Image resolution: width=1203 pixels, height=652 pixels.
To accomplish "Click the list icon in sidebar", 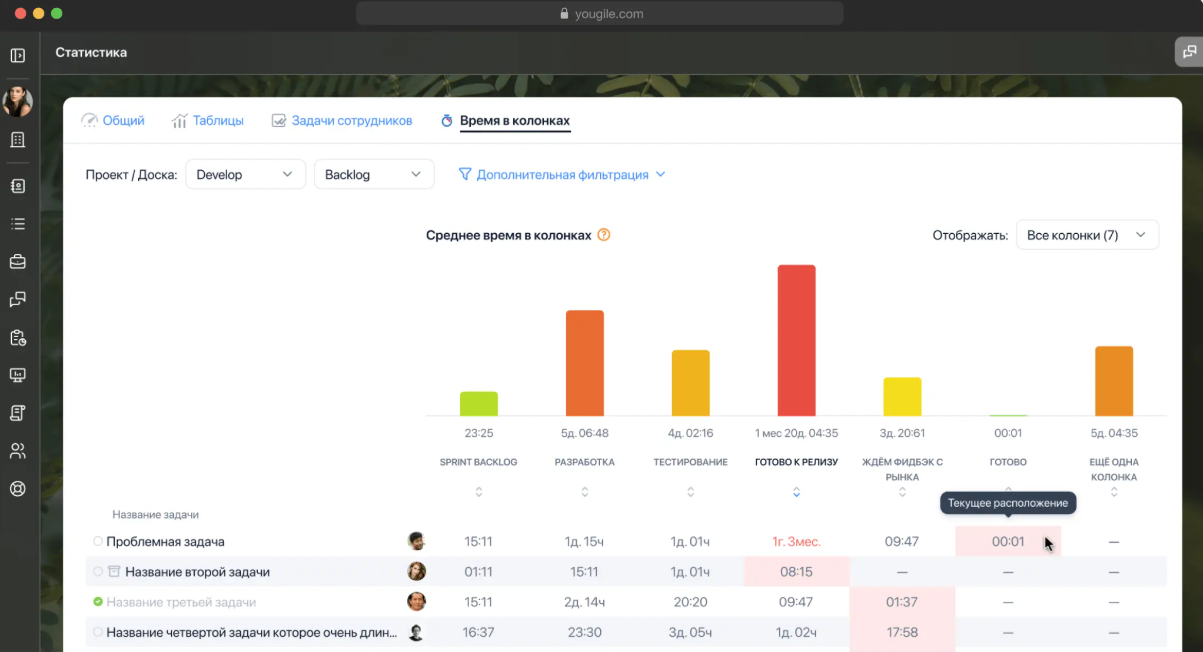I will point(17,224).
